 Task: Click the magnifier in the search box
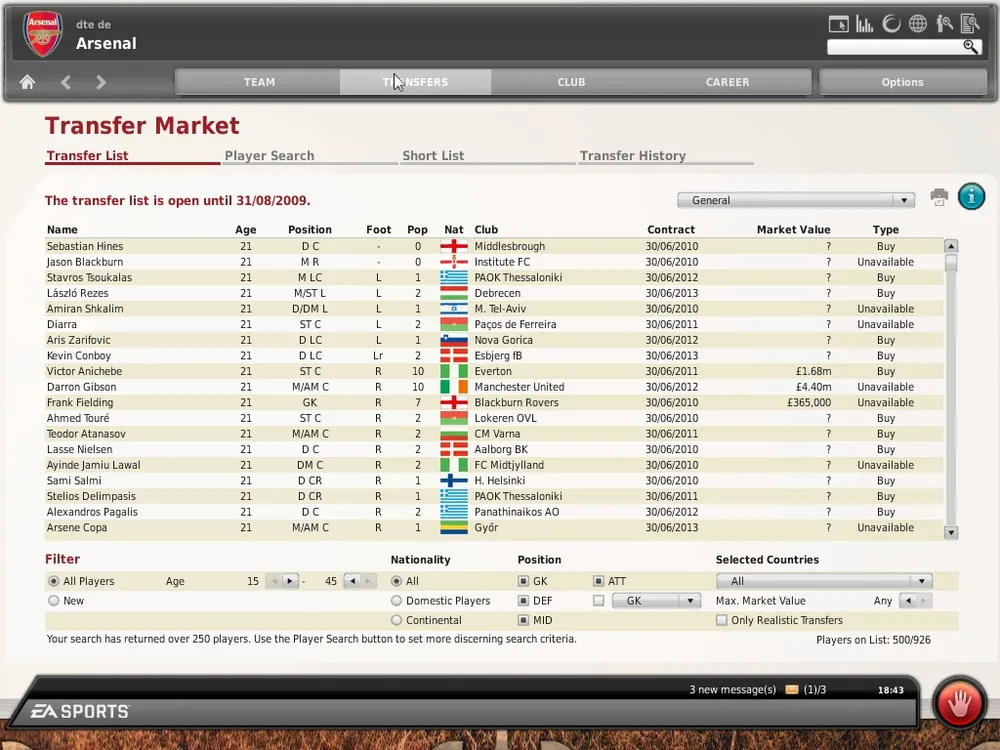pyautogui.click(x=970, y=47)
